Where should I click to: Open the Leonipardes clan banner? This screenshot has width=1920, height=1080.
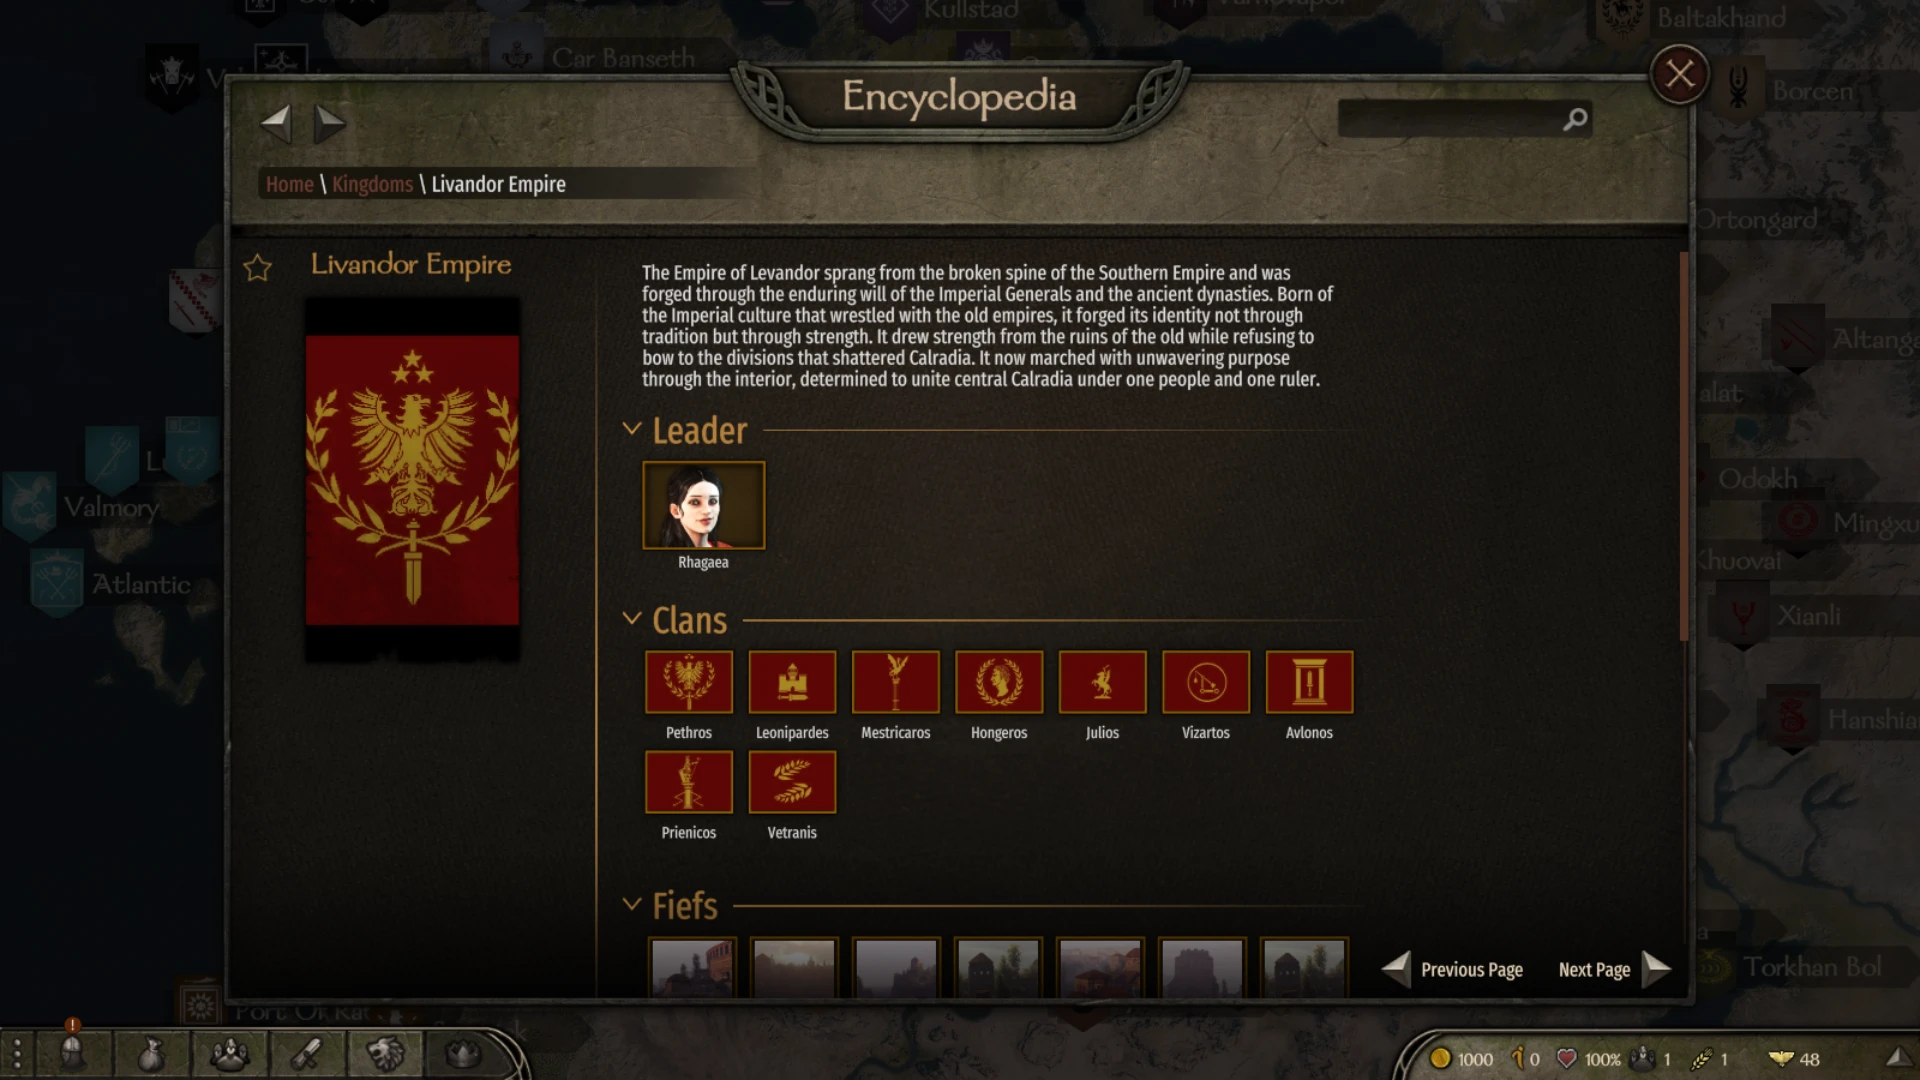(792, 682)
